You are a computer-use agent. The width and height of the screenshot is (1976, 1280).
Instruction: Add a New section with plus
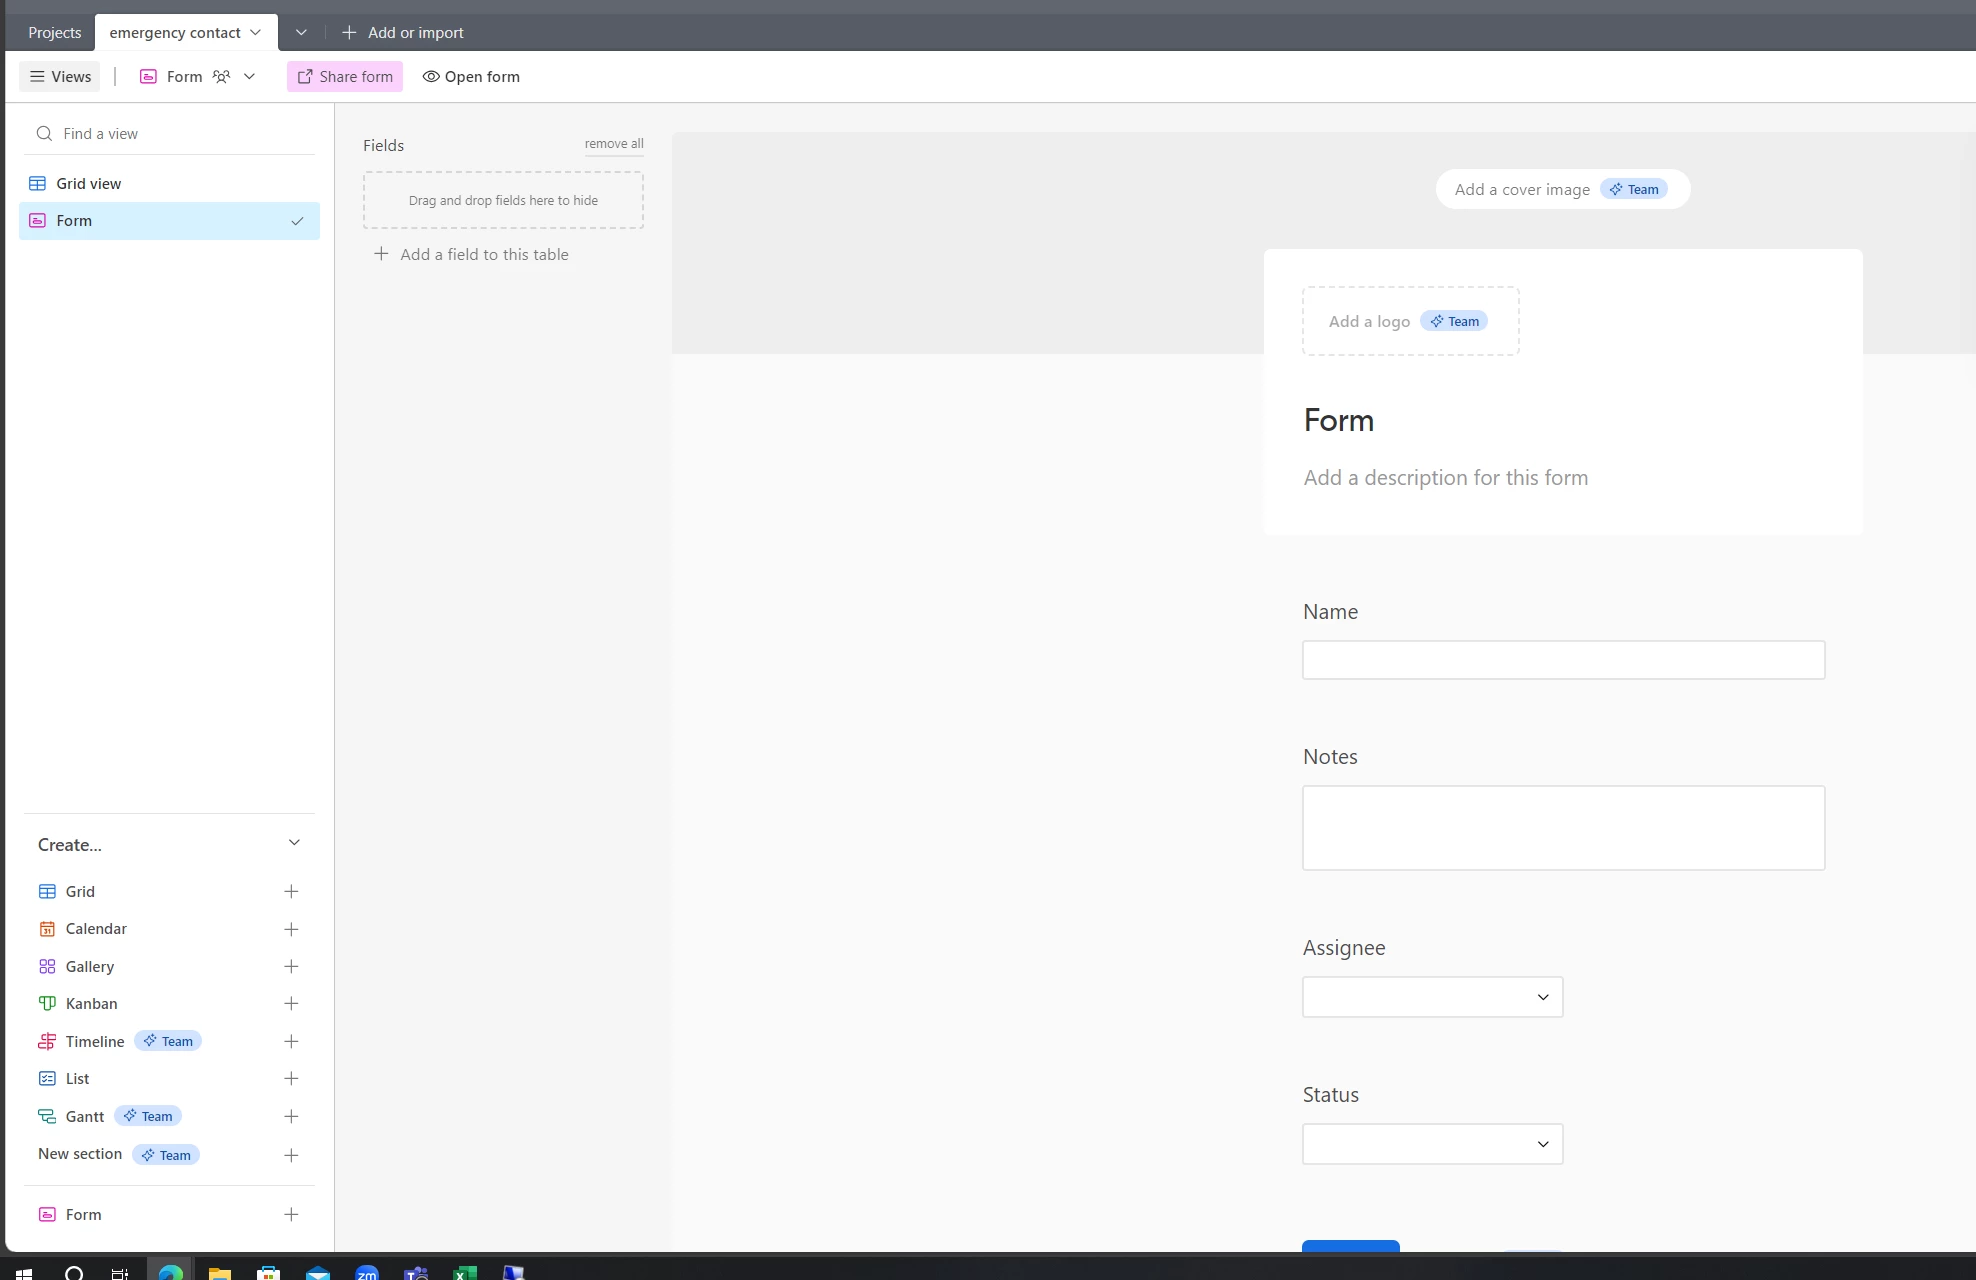(x=291, y=1155)
